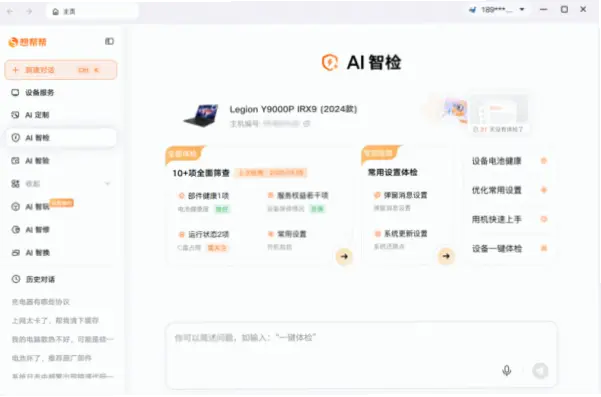Viewport: 601px width, 397px height.
Task: Start voice input with the microphone icon
Action: (x=507, y=370)
